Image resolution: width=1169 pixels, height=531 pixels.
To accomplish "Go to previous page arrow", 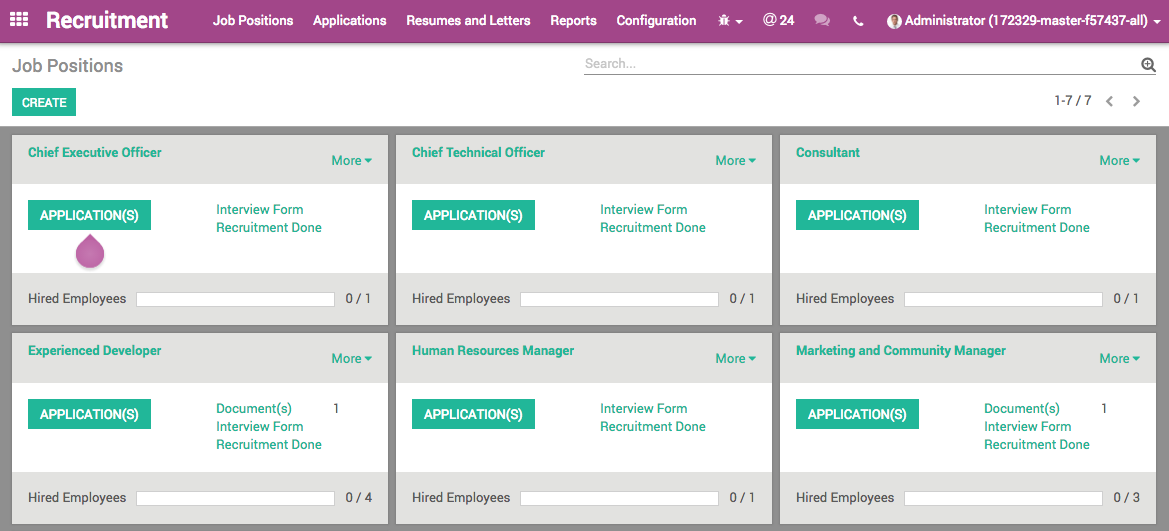I will [x=1109, y=101].
